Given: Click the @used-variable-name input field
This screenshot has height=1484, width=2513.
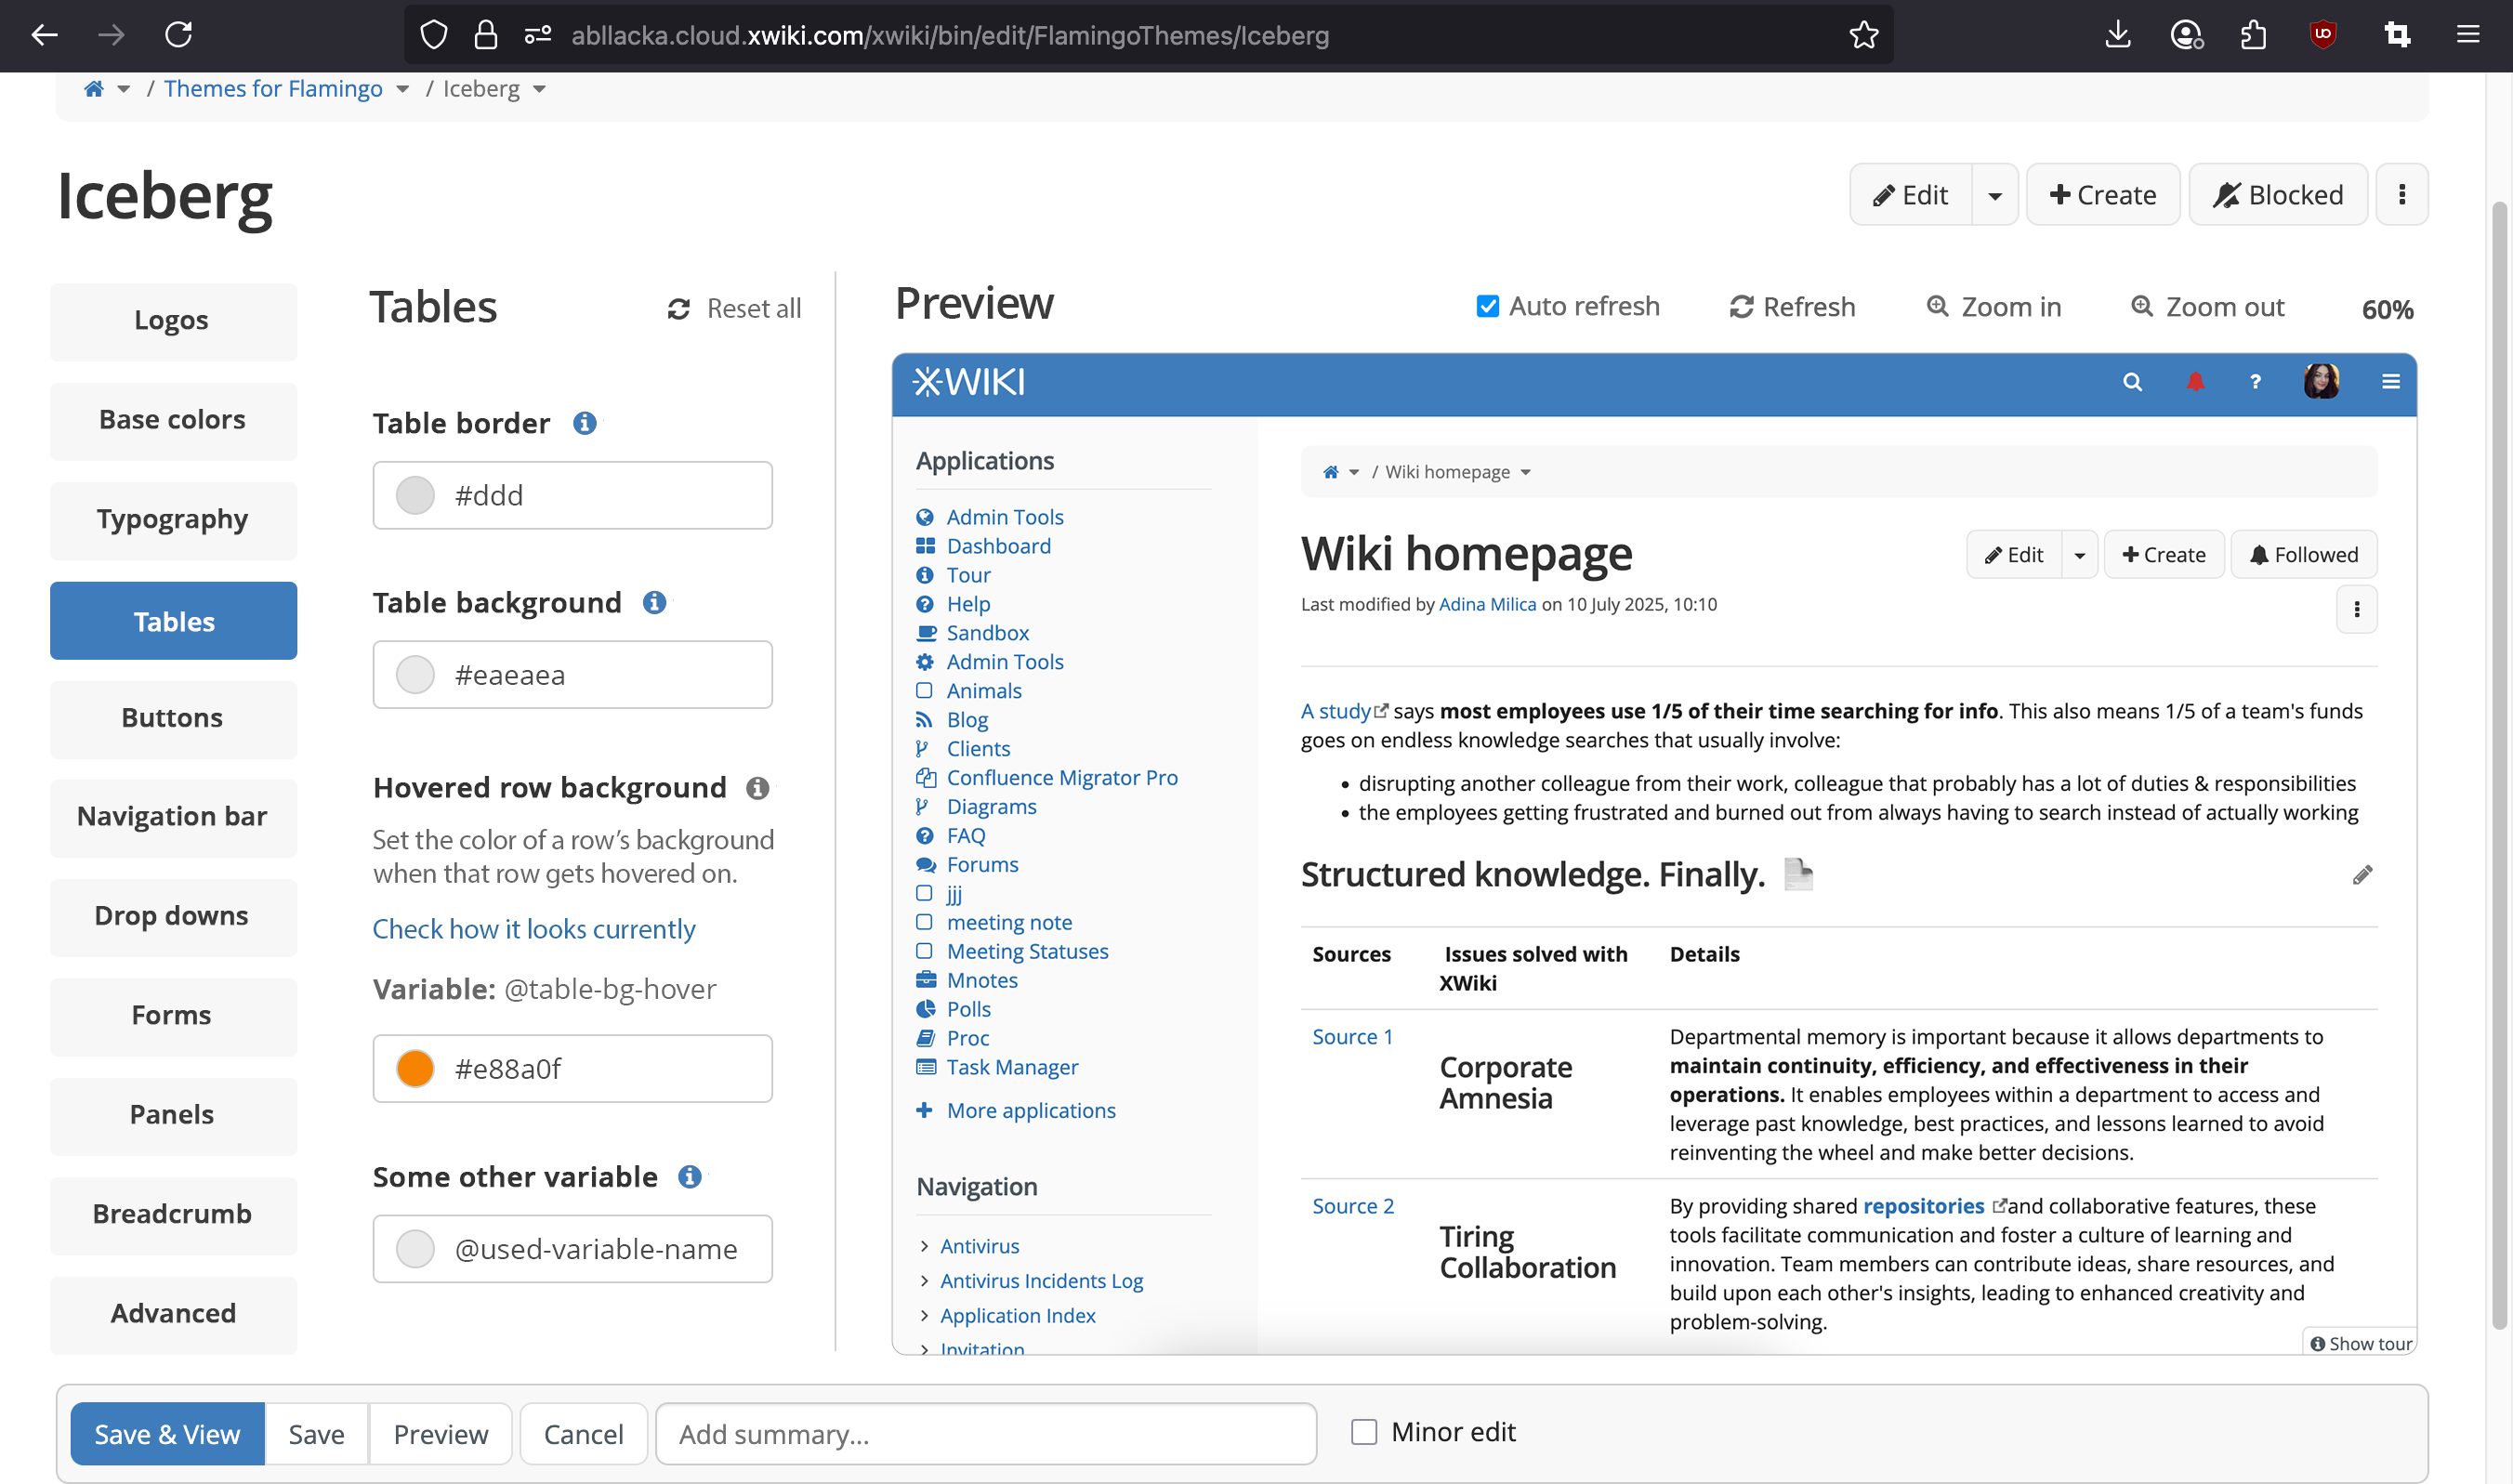Looking at the screenshot, I should coord(573,1249).
